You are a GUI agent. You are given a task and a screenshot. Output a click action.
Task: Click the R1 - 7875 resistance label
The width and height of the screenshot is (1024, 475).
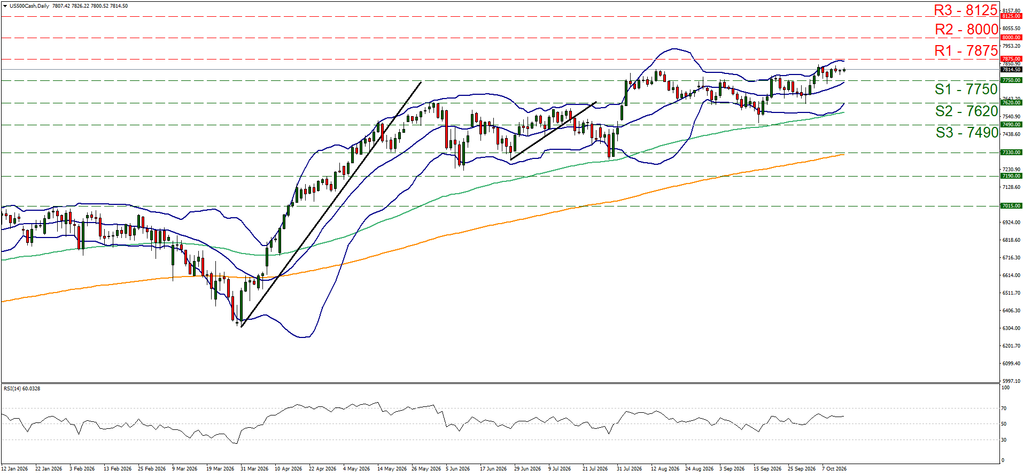tap(966, 50)
